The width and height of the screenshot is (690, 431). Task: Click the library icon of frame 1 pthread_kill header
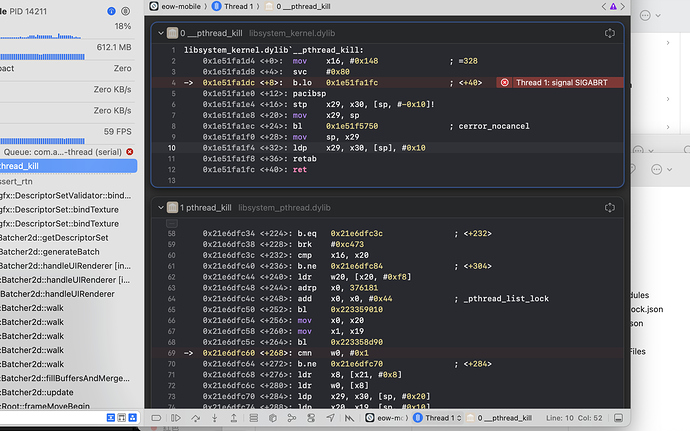(x=172, y=207)
